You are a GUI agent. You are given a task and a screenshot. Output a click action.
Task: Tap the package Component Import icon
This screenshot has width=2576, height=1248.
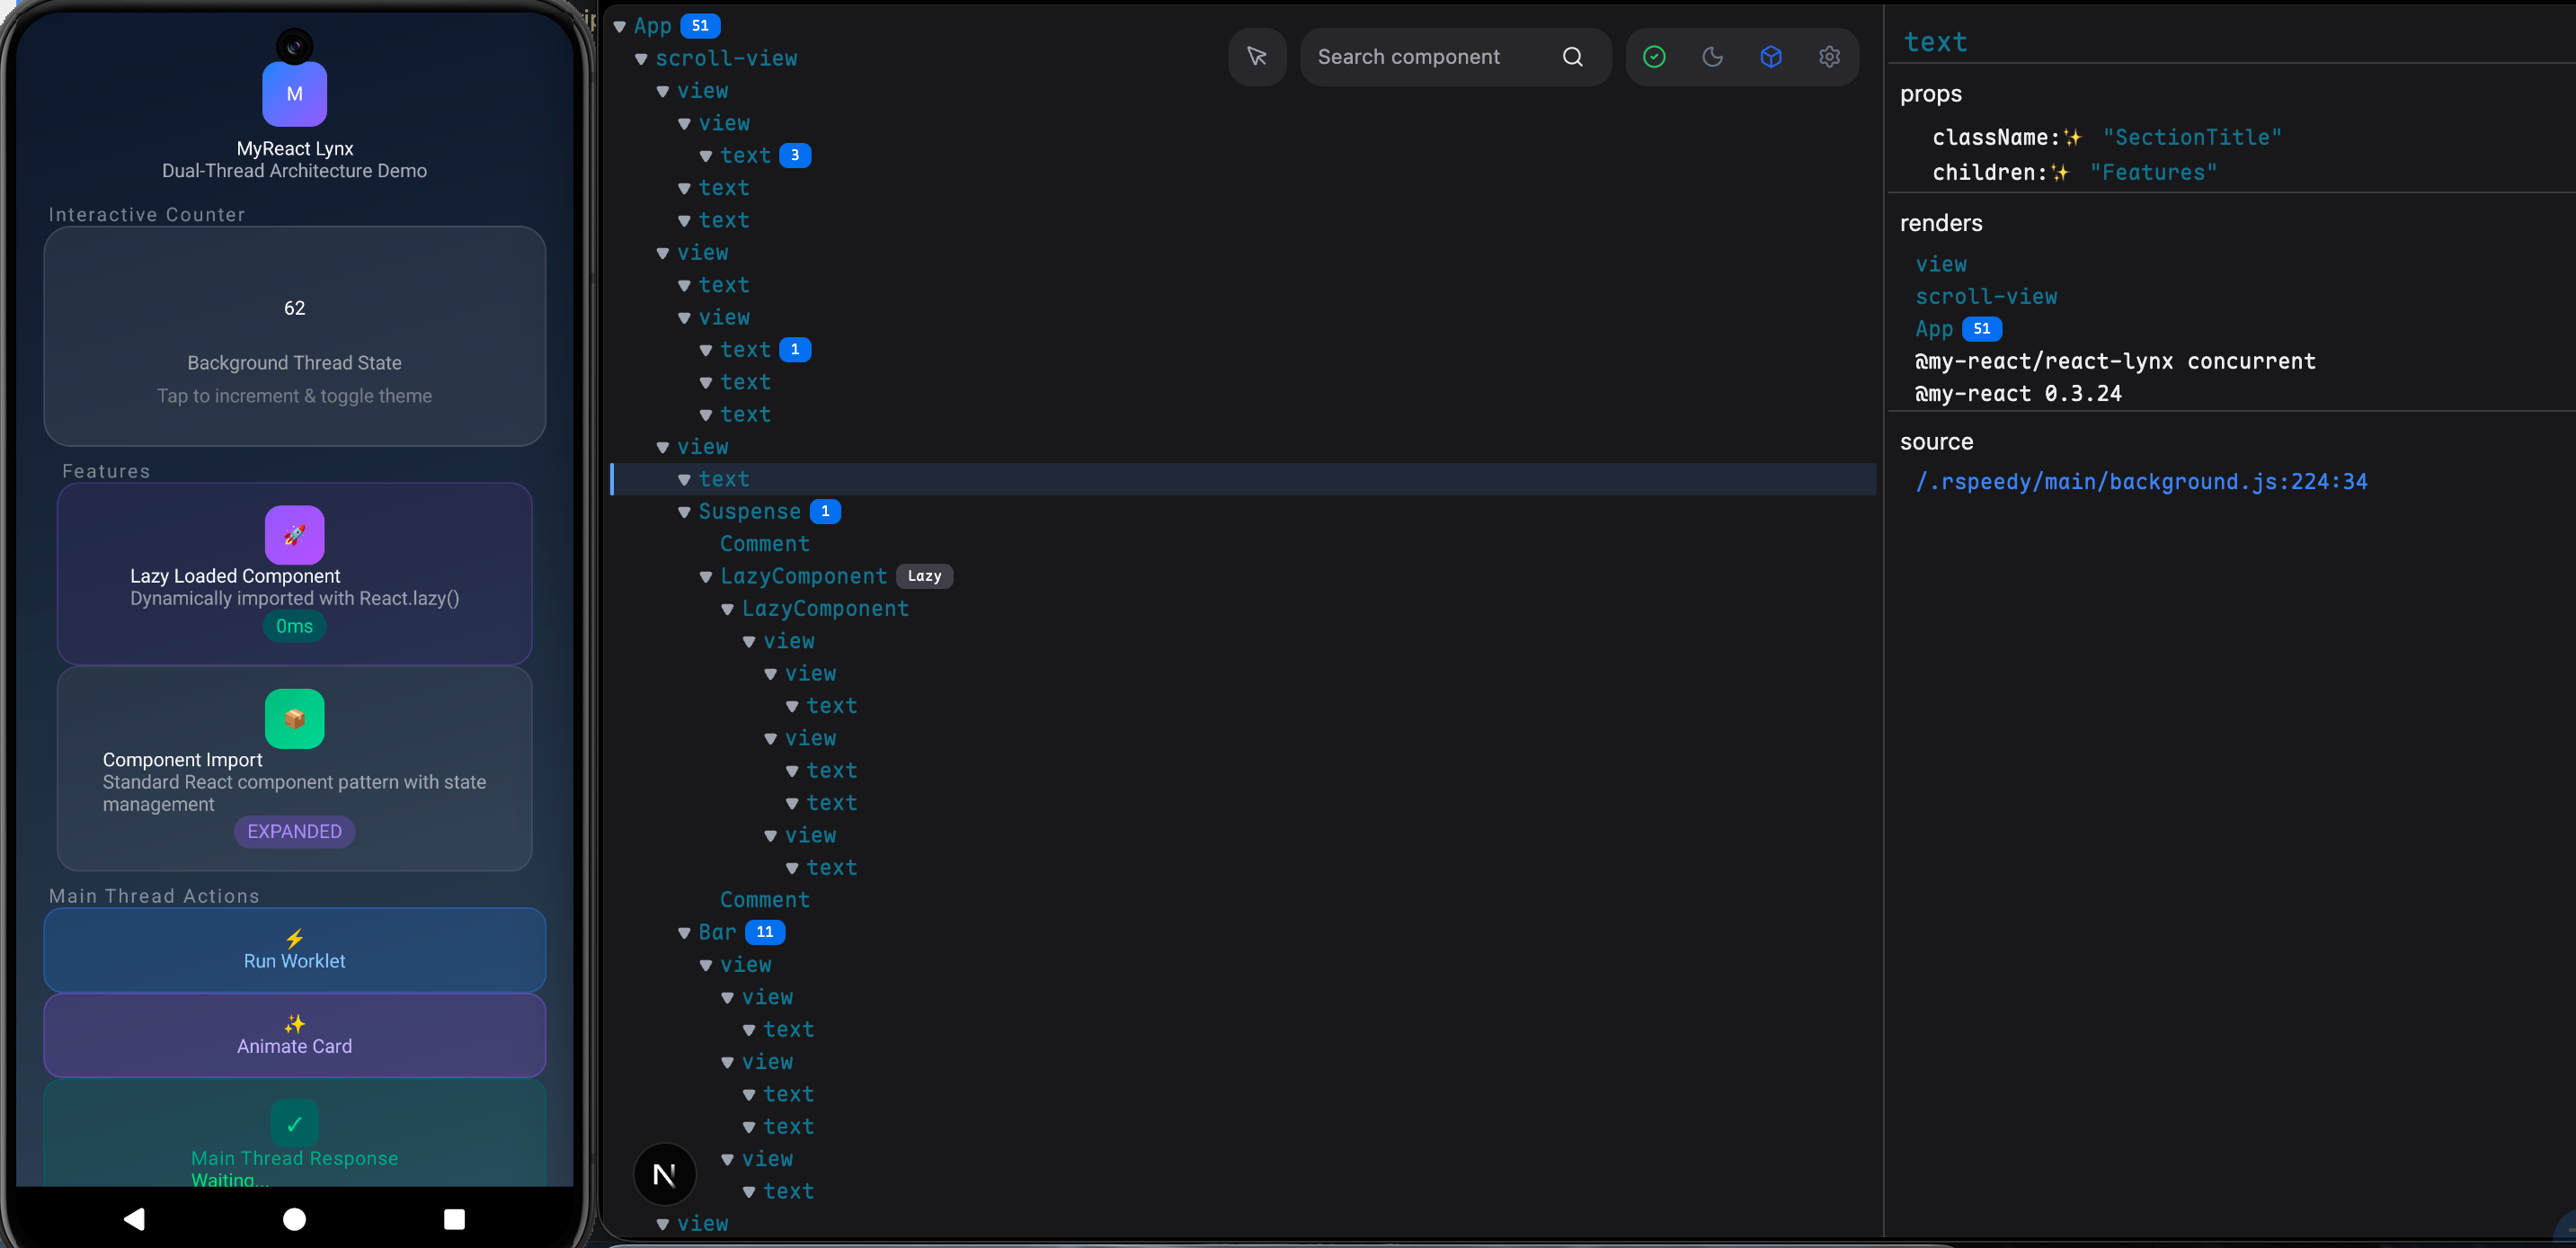294,719
